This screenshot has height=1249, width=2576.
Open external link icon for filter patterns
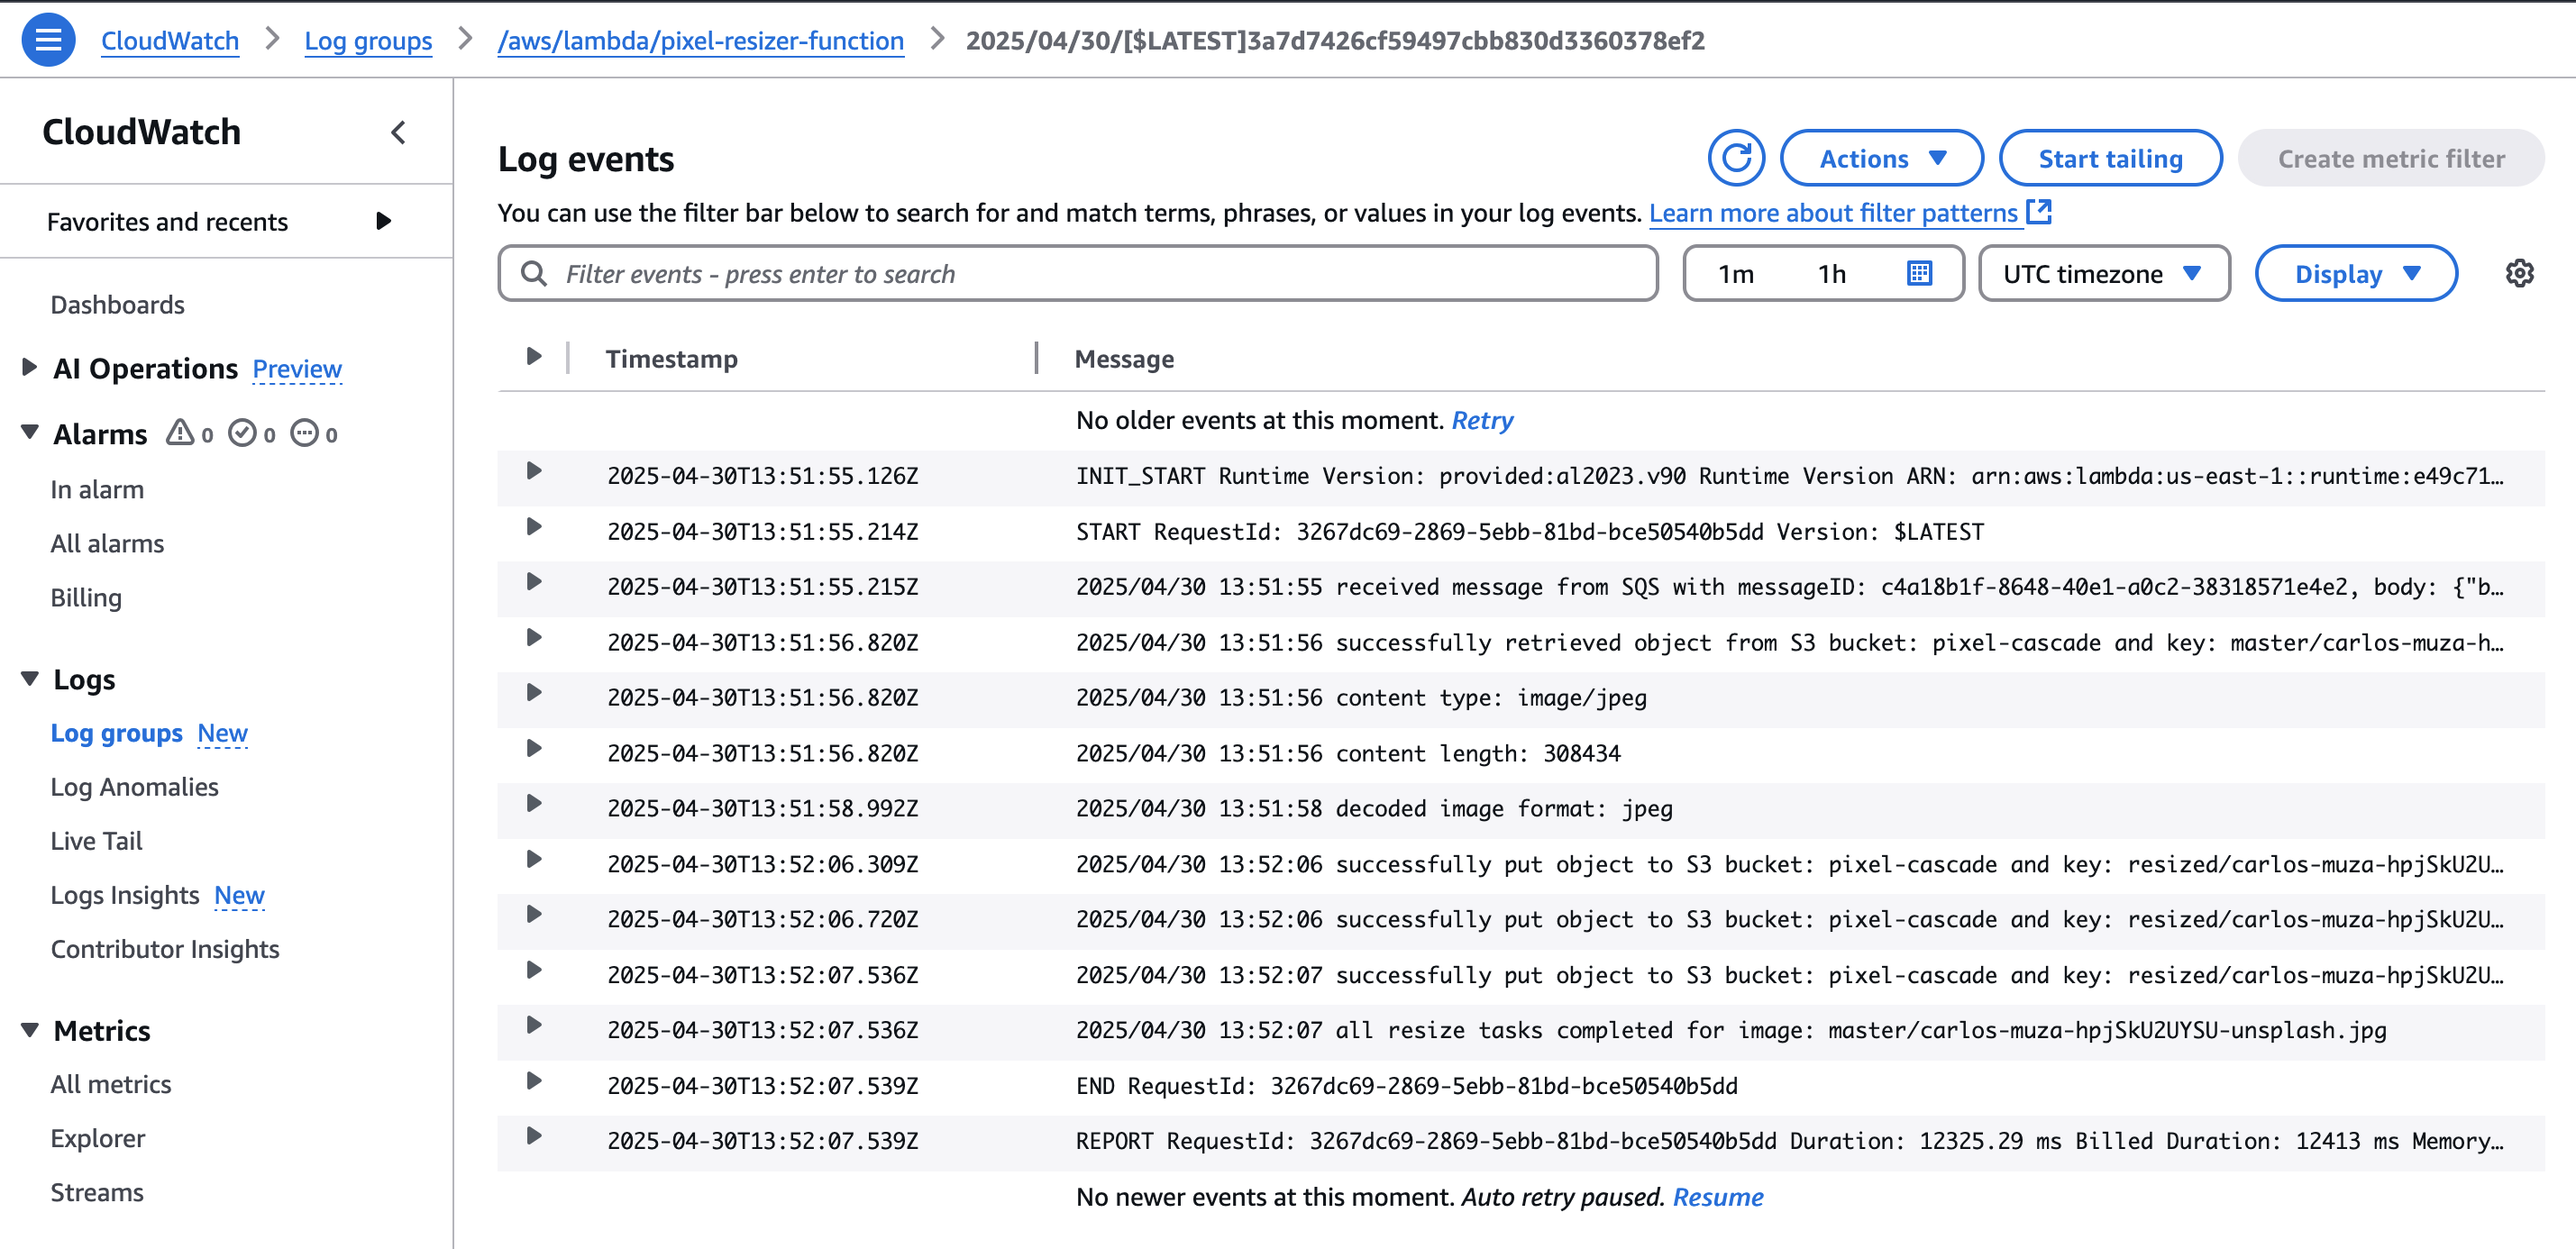[2039, 211]
